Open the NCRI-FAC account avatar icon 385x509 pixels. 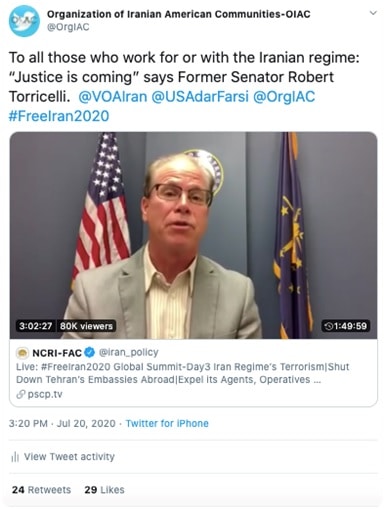(x=22, y=353)
